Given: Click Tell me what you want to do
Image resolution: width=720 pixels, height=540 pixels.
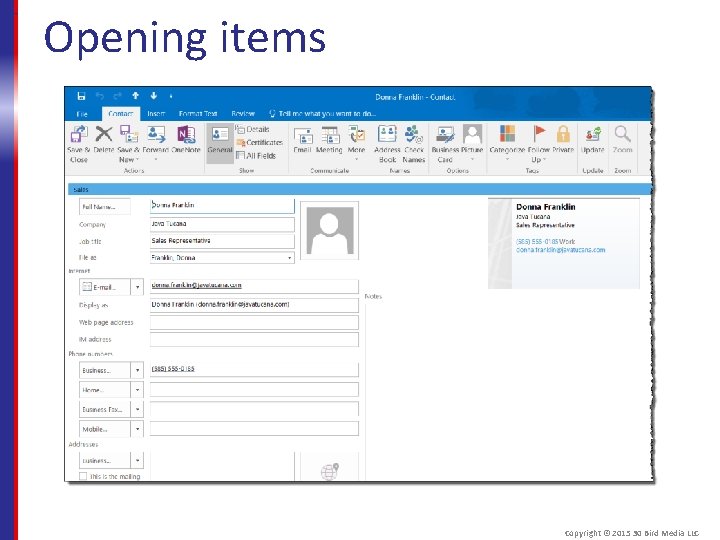Looking at the screenshot, I should (x=323, y=113).
